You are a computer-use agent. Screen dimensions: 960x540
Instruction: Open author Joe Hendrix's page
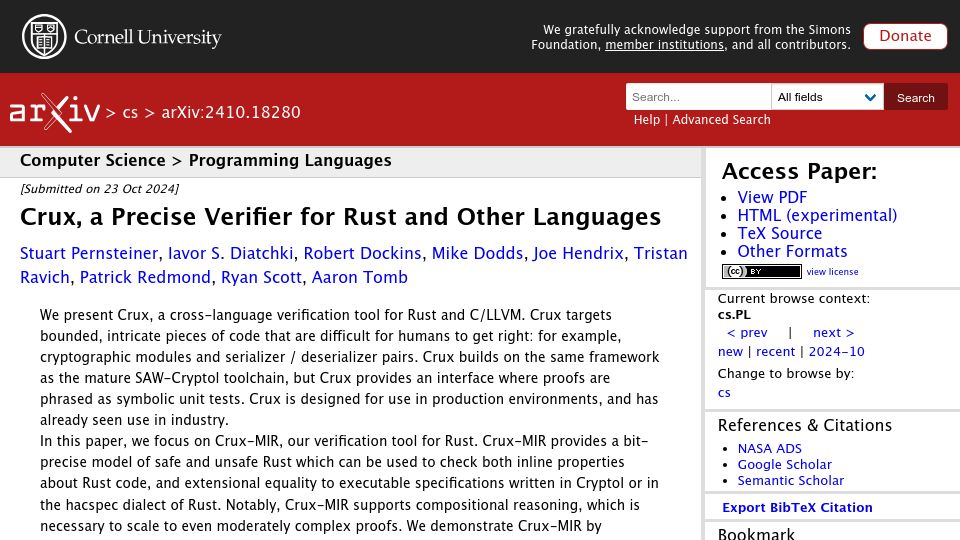[578, 253]
